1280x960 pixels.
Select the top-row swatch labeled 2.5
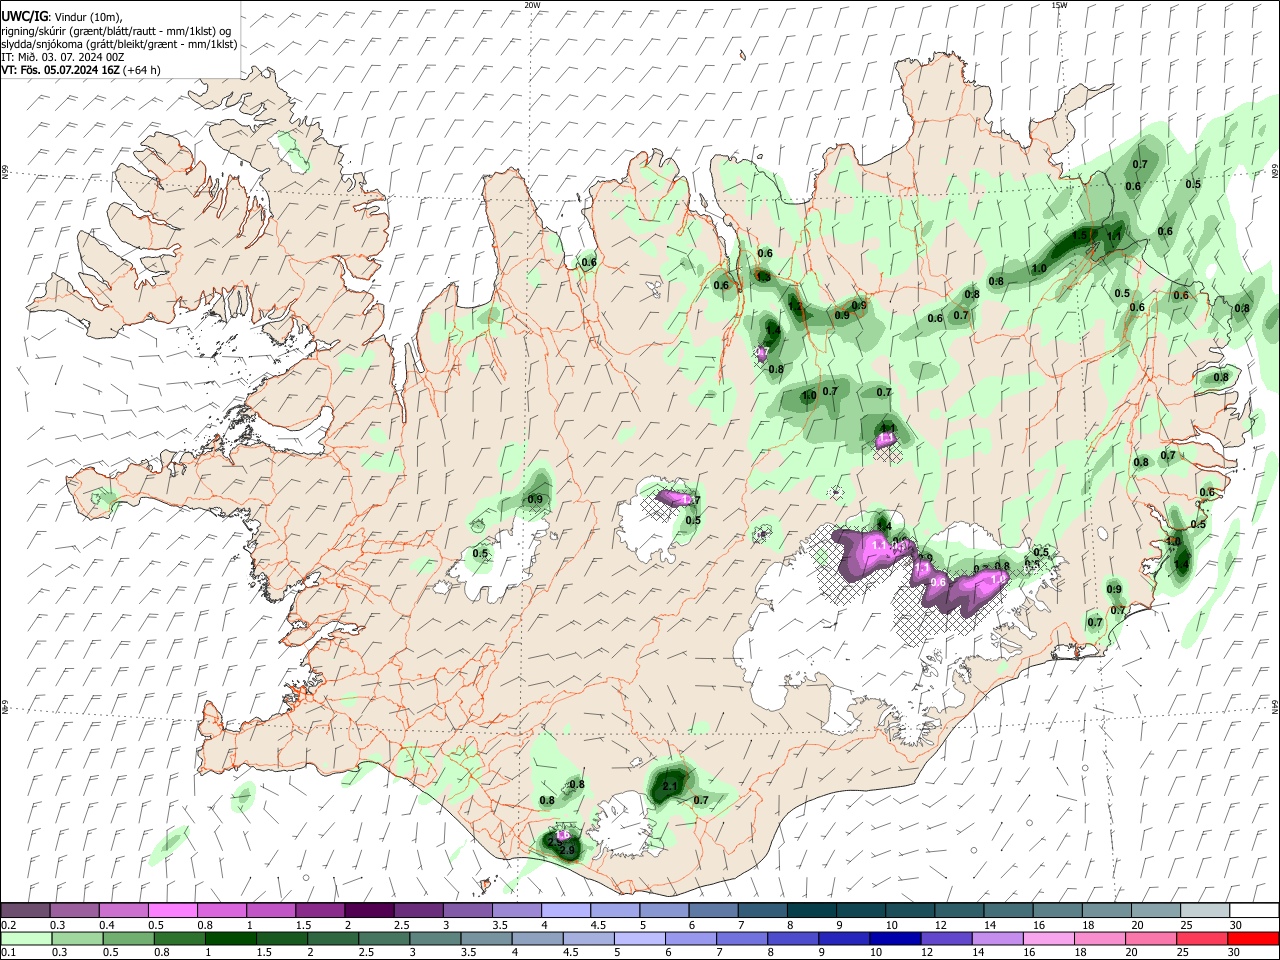click(417, 910)
